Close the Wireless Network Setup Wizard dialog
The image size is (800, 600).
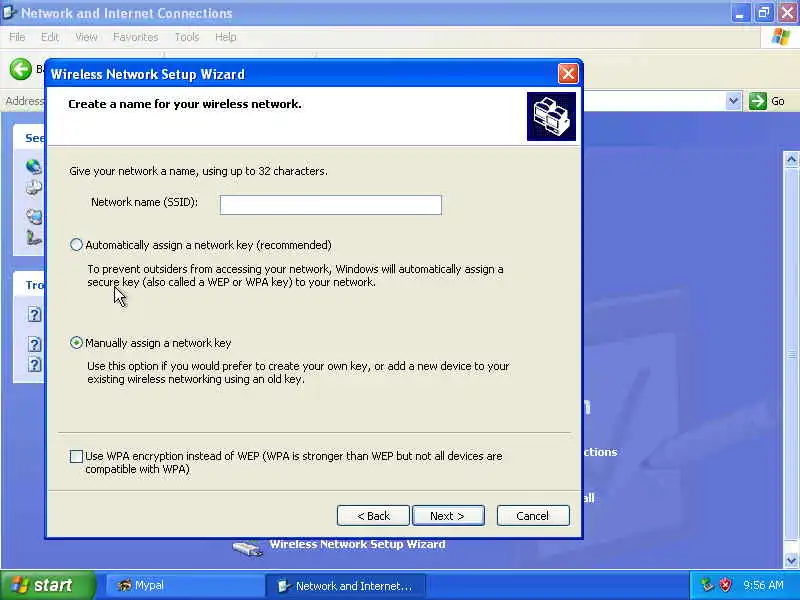coord(568,74)
